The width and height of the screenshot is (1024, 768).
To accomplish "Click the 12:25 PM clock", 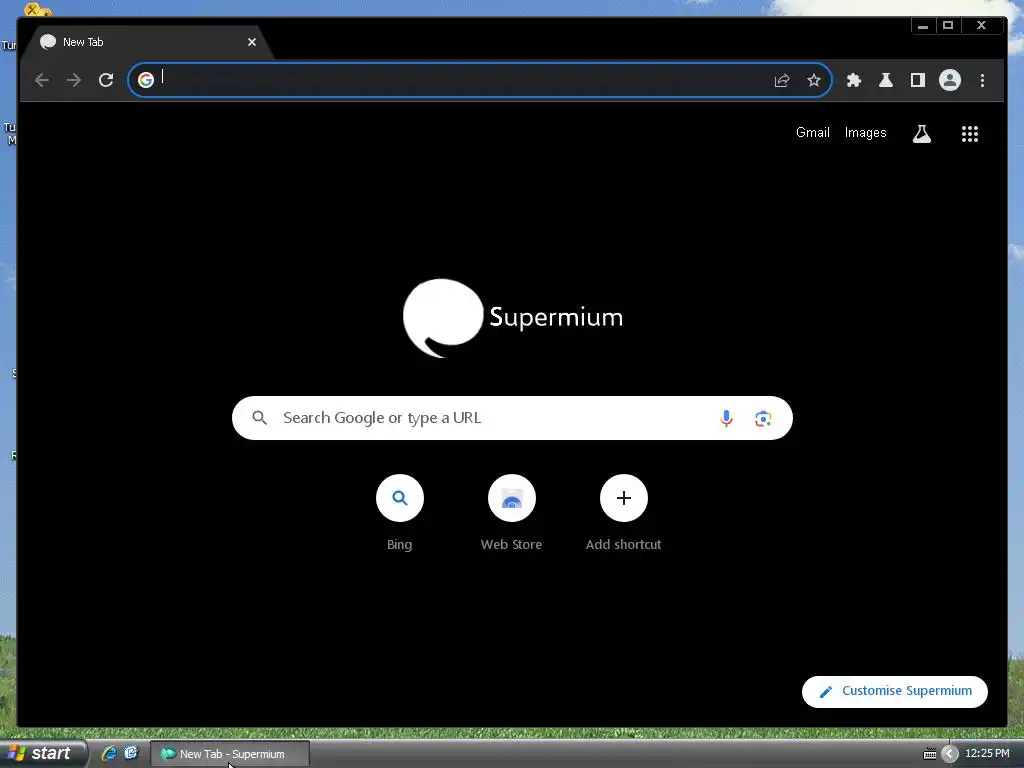I will (x=987, y=754).
